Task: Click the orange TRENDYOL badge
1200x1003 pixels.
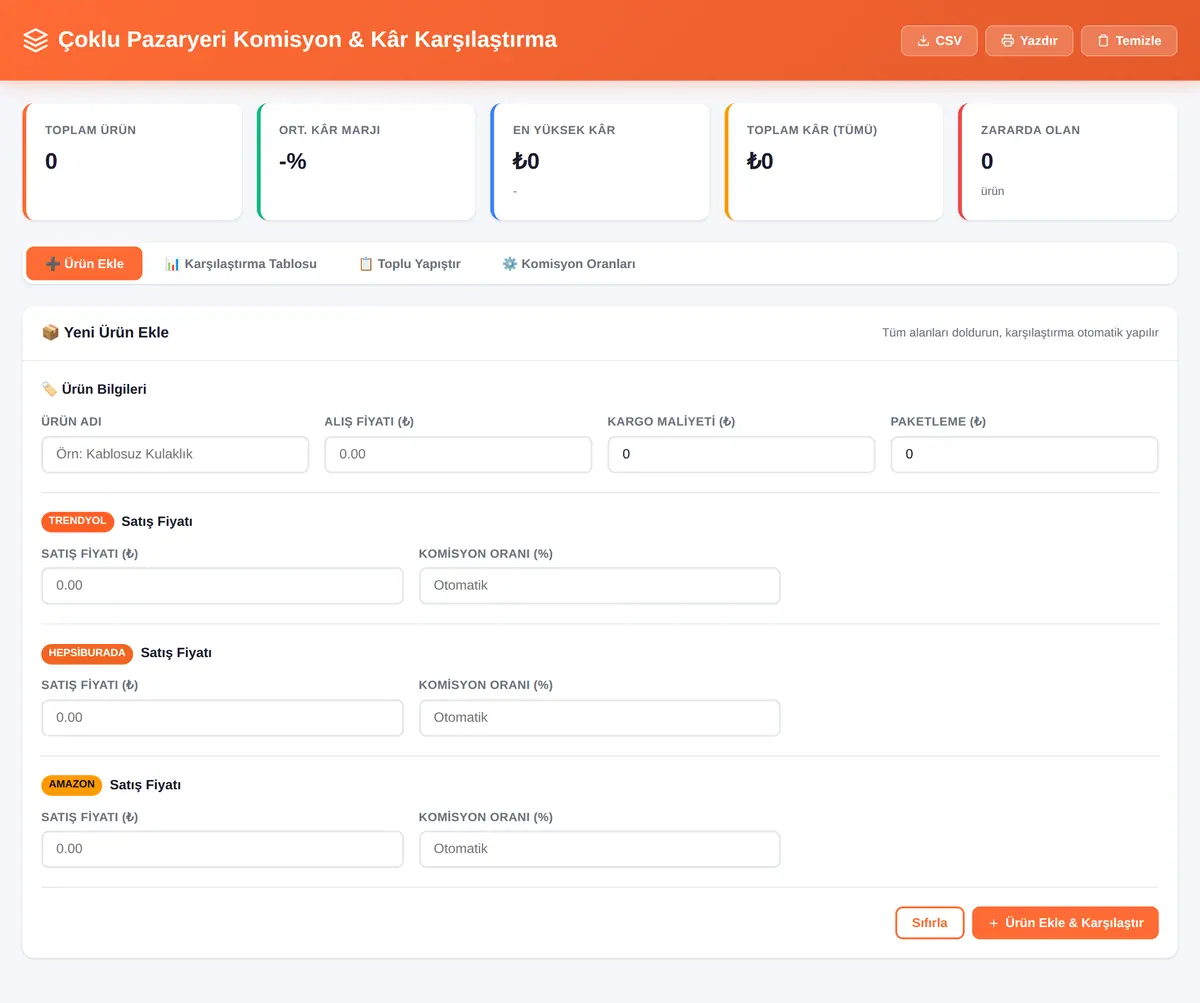Action: 77,521
